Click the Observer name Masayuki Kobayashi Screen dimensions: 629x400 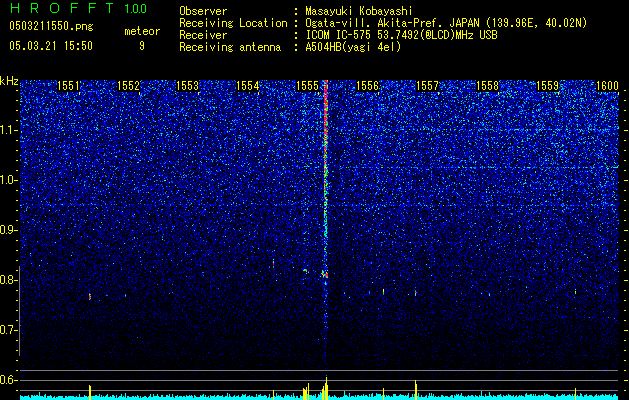tap(359, 11)
